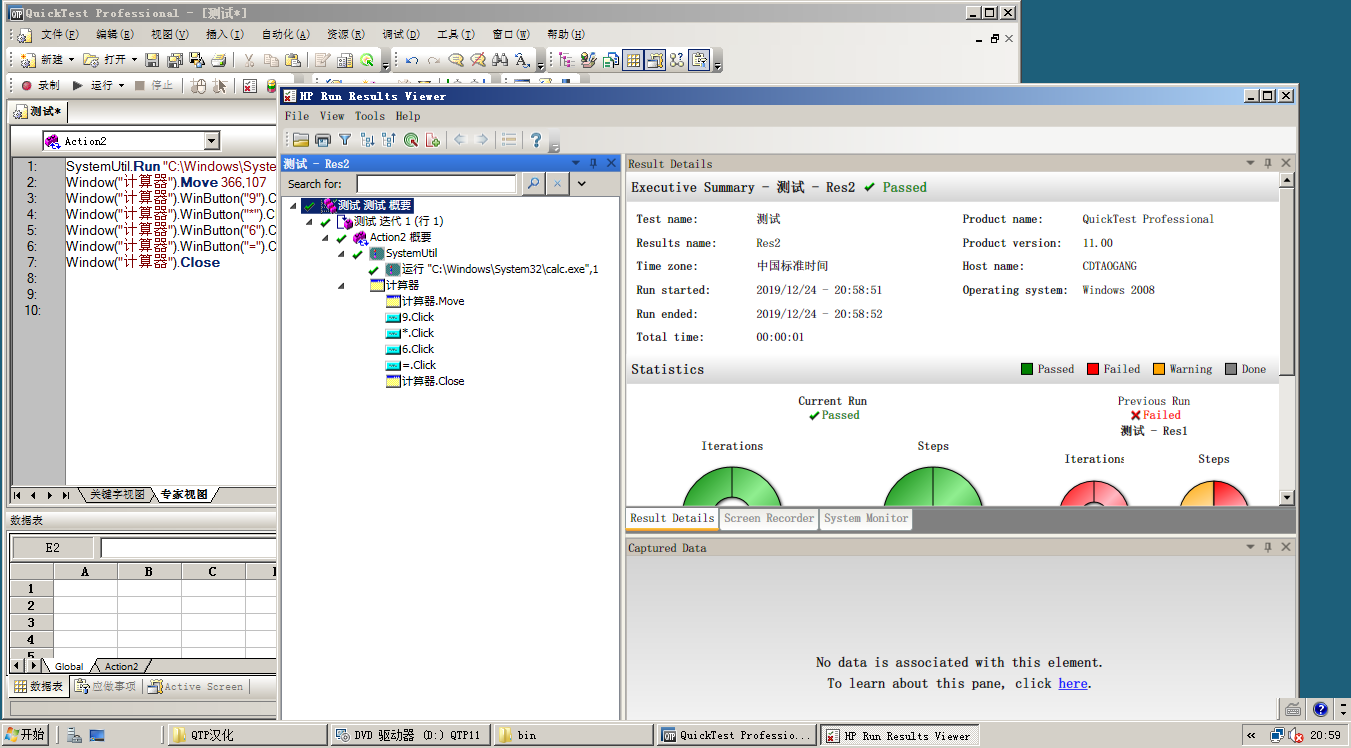Click the Save disk icon in QuickTest toolbar
Viewport: 1351px width, 748px height.
152,60
